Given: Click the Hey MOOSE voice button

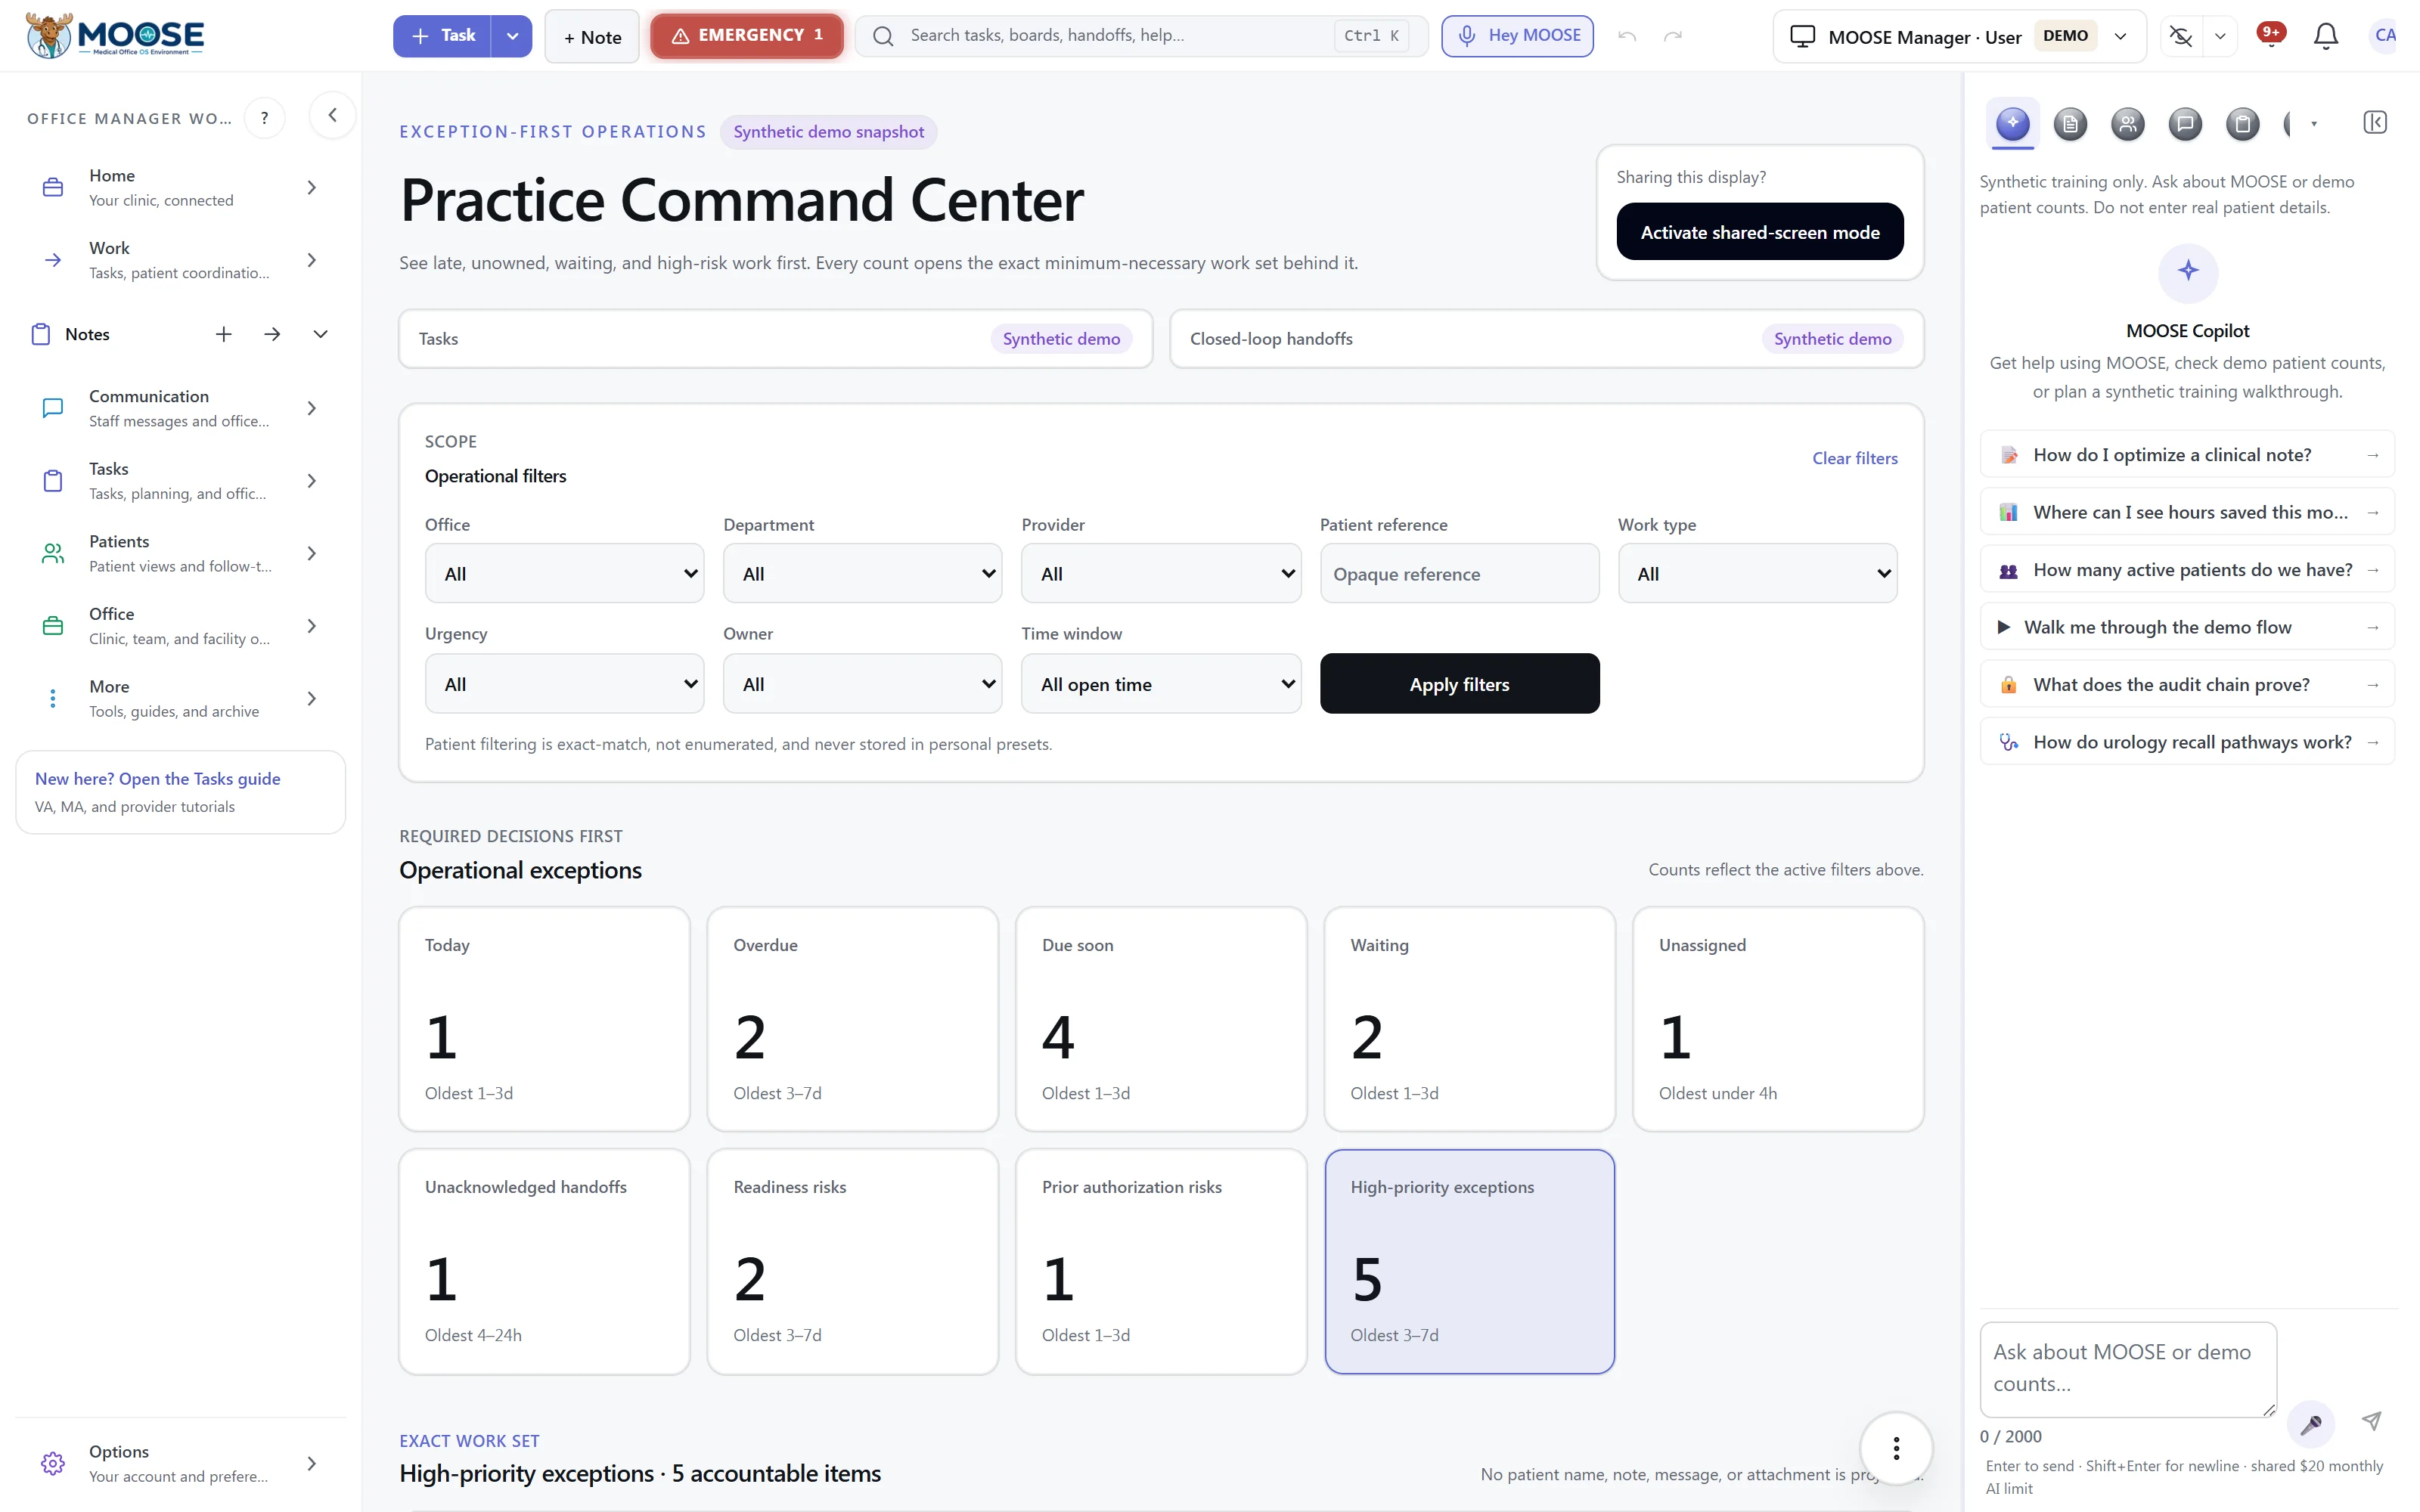Looking at the screenshot, I should click(1517, 36).
